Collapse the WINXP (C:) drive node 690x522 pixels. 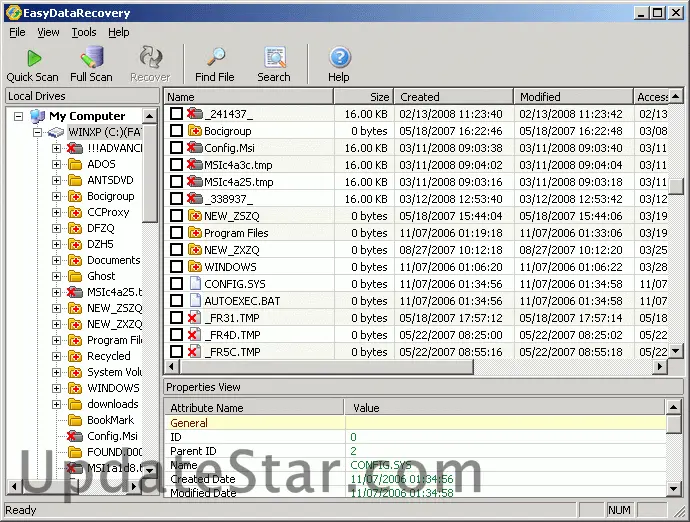point(38,132)
